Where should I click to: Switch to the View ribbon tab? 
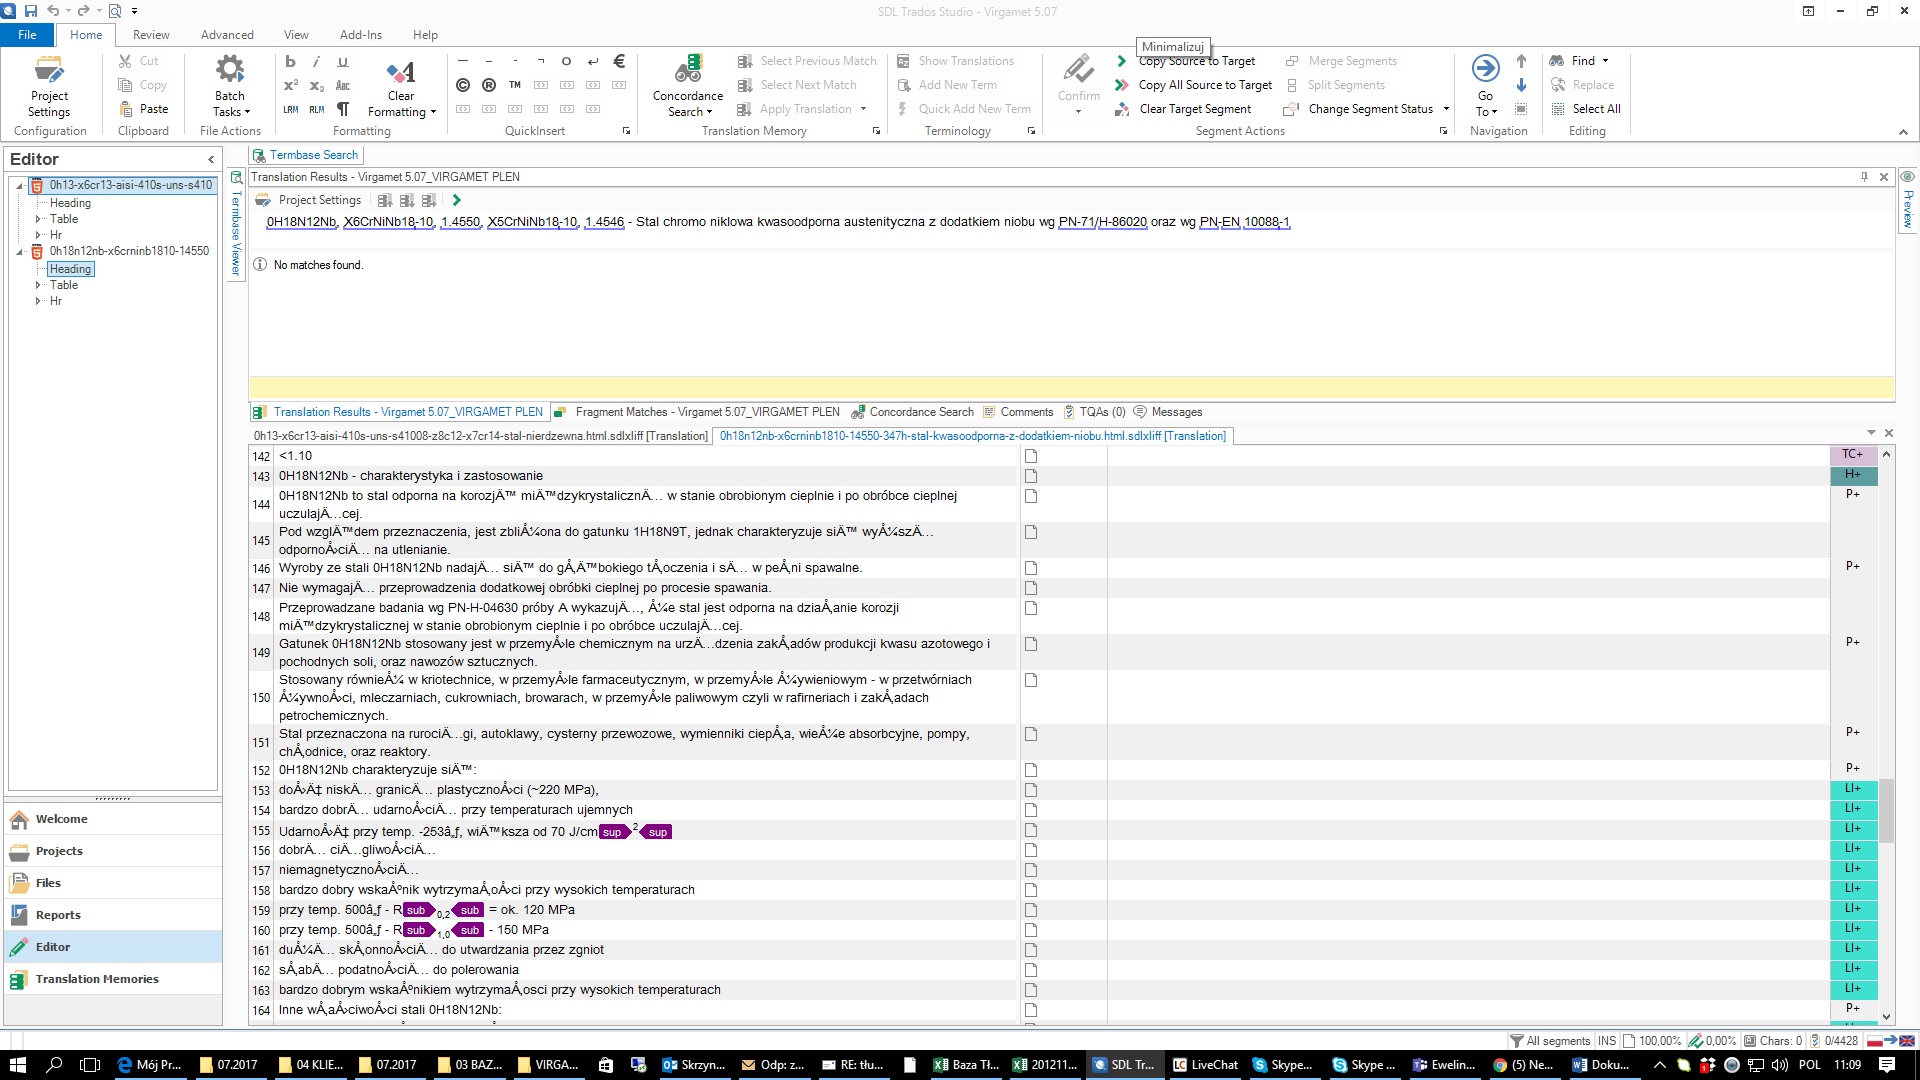coord(296,35)
